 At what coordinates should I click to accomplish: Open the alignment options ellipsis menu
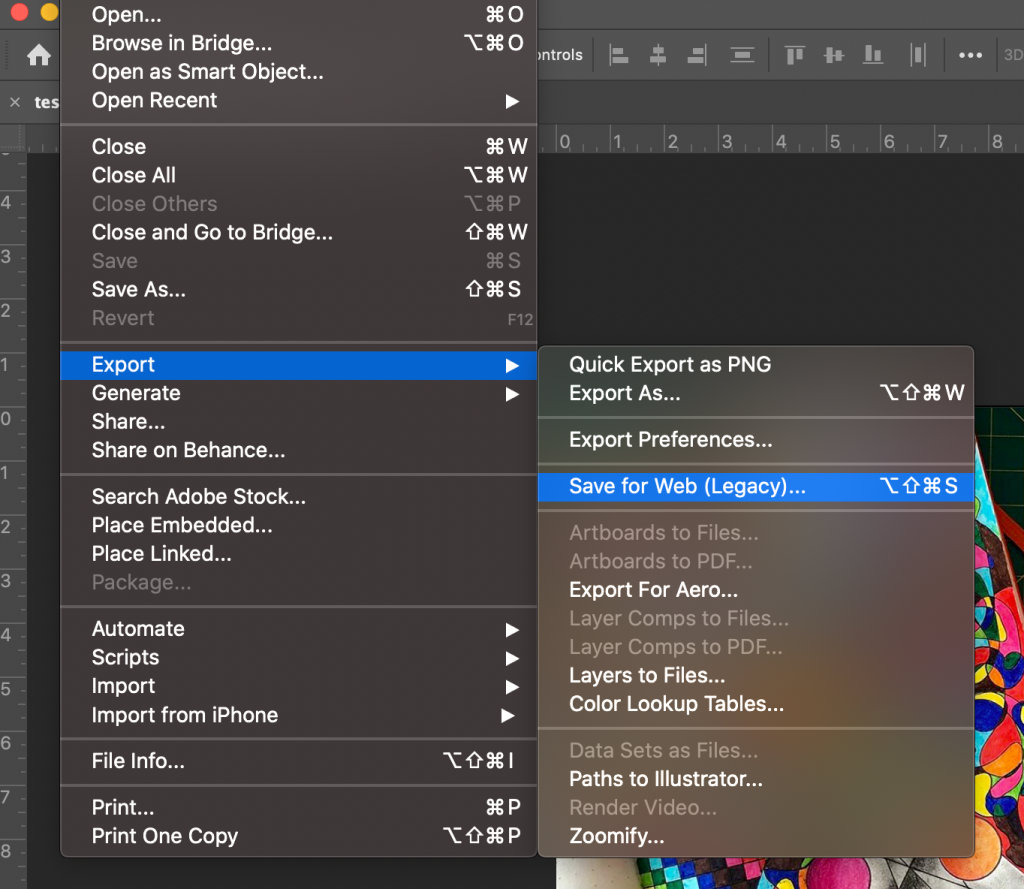click(x=969, y=55)
